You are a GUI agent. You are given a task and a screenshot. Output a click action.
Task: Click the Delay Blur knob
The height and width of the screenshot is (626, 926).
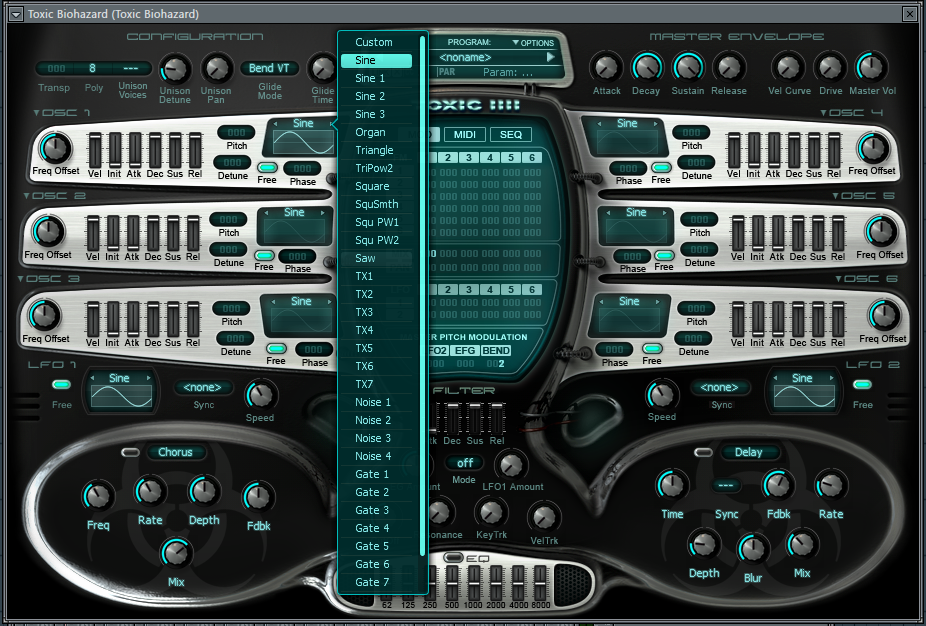click(752, 549)
